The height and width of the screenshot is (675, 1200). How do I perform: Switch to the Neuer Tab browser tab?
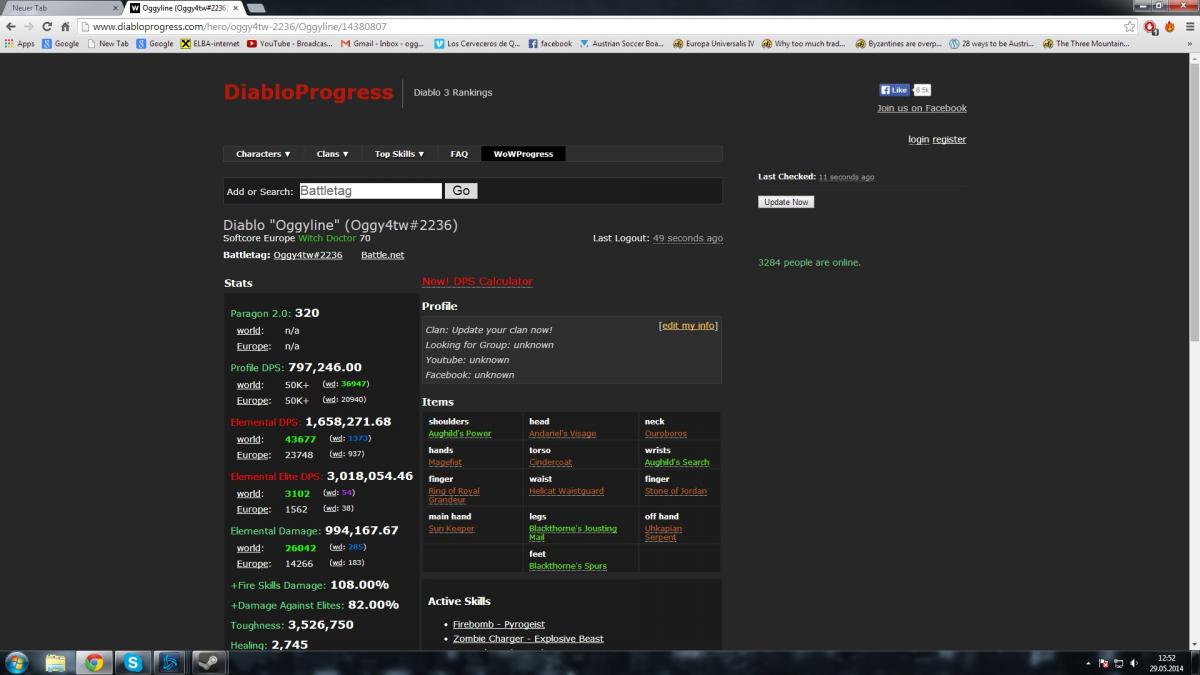(x=60, y=8)
